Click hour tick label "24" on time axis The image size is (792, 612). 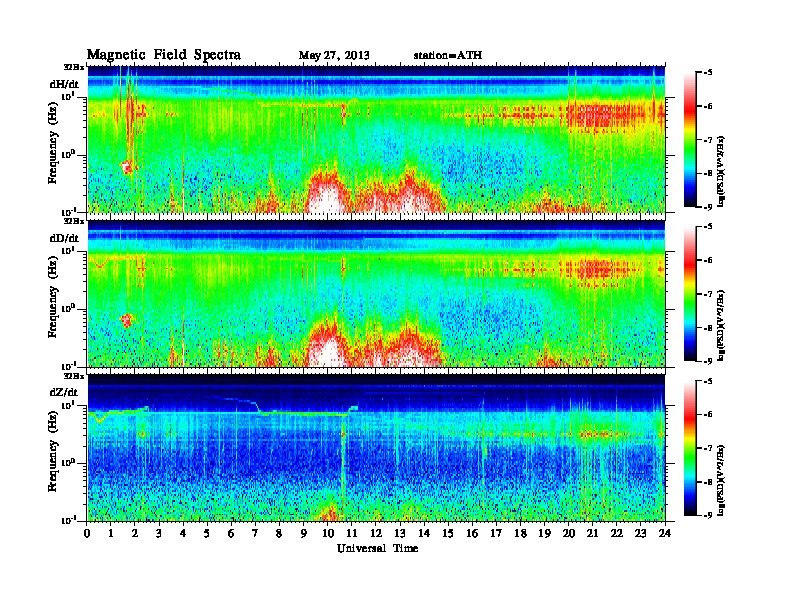pyautogui.click(x=665, y=533)
